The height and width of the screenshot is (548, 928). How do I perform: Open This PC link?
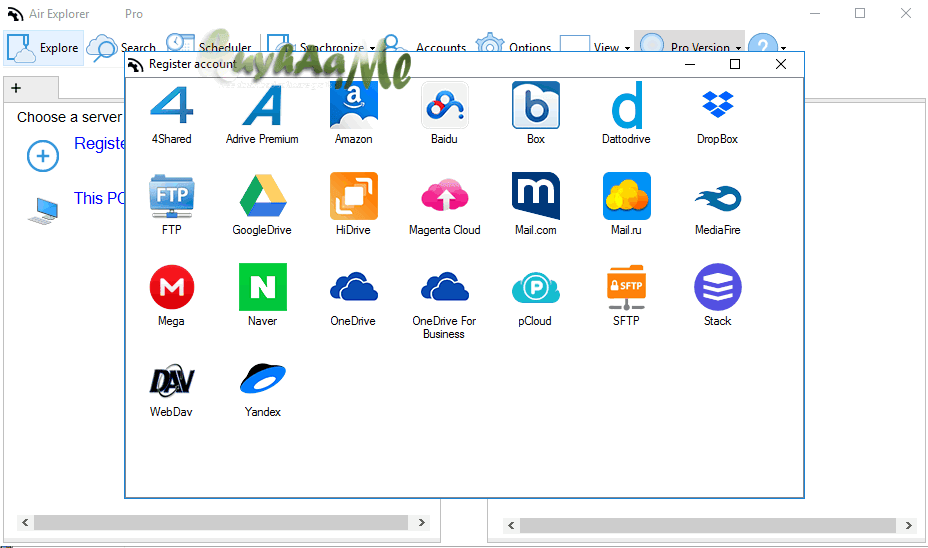(x=99, y=198)
